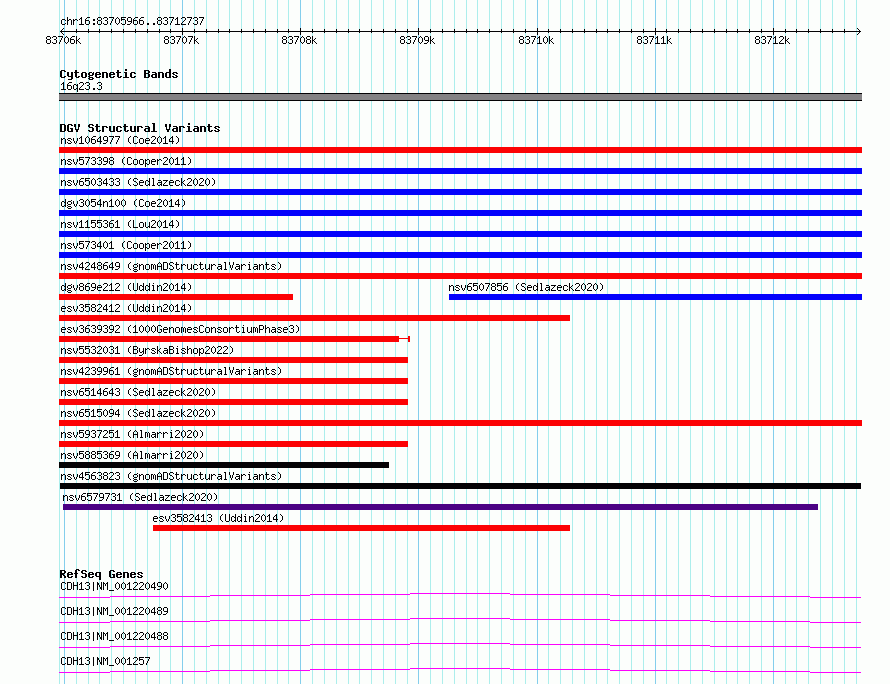Select the red bar of nsv5532031
Image resolution: width=890 pixels, height=684 pixels.
point(233,360)
